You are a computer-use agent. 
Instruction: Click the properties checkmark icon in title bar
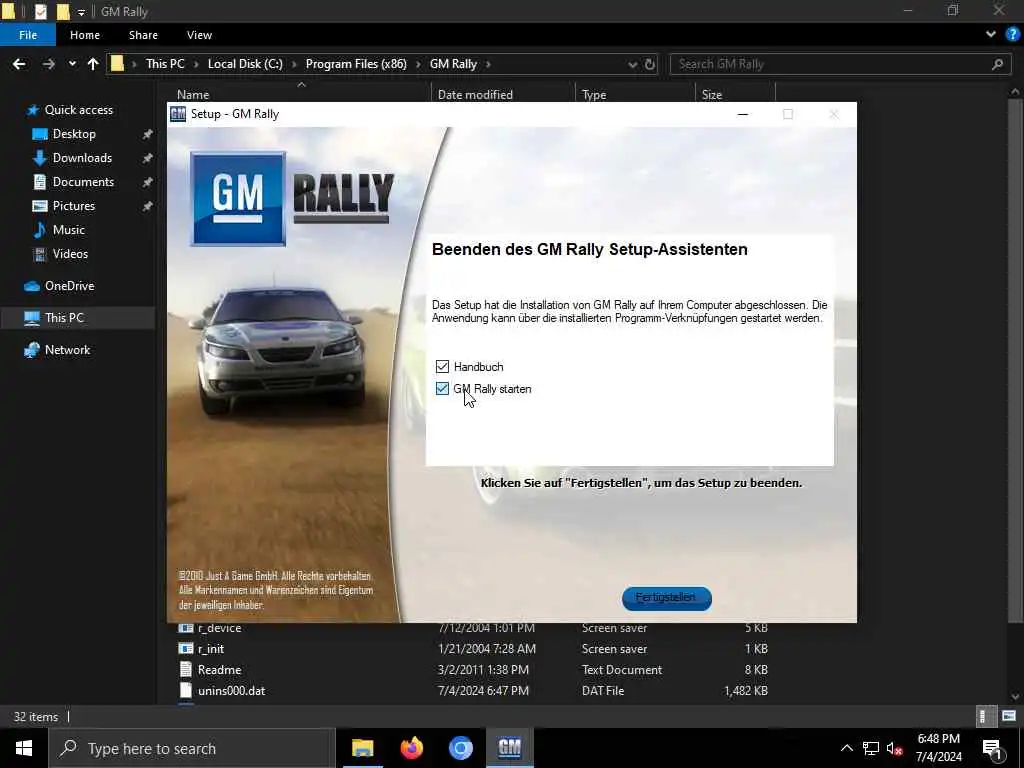[x=40, y=11]
